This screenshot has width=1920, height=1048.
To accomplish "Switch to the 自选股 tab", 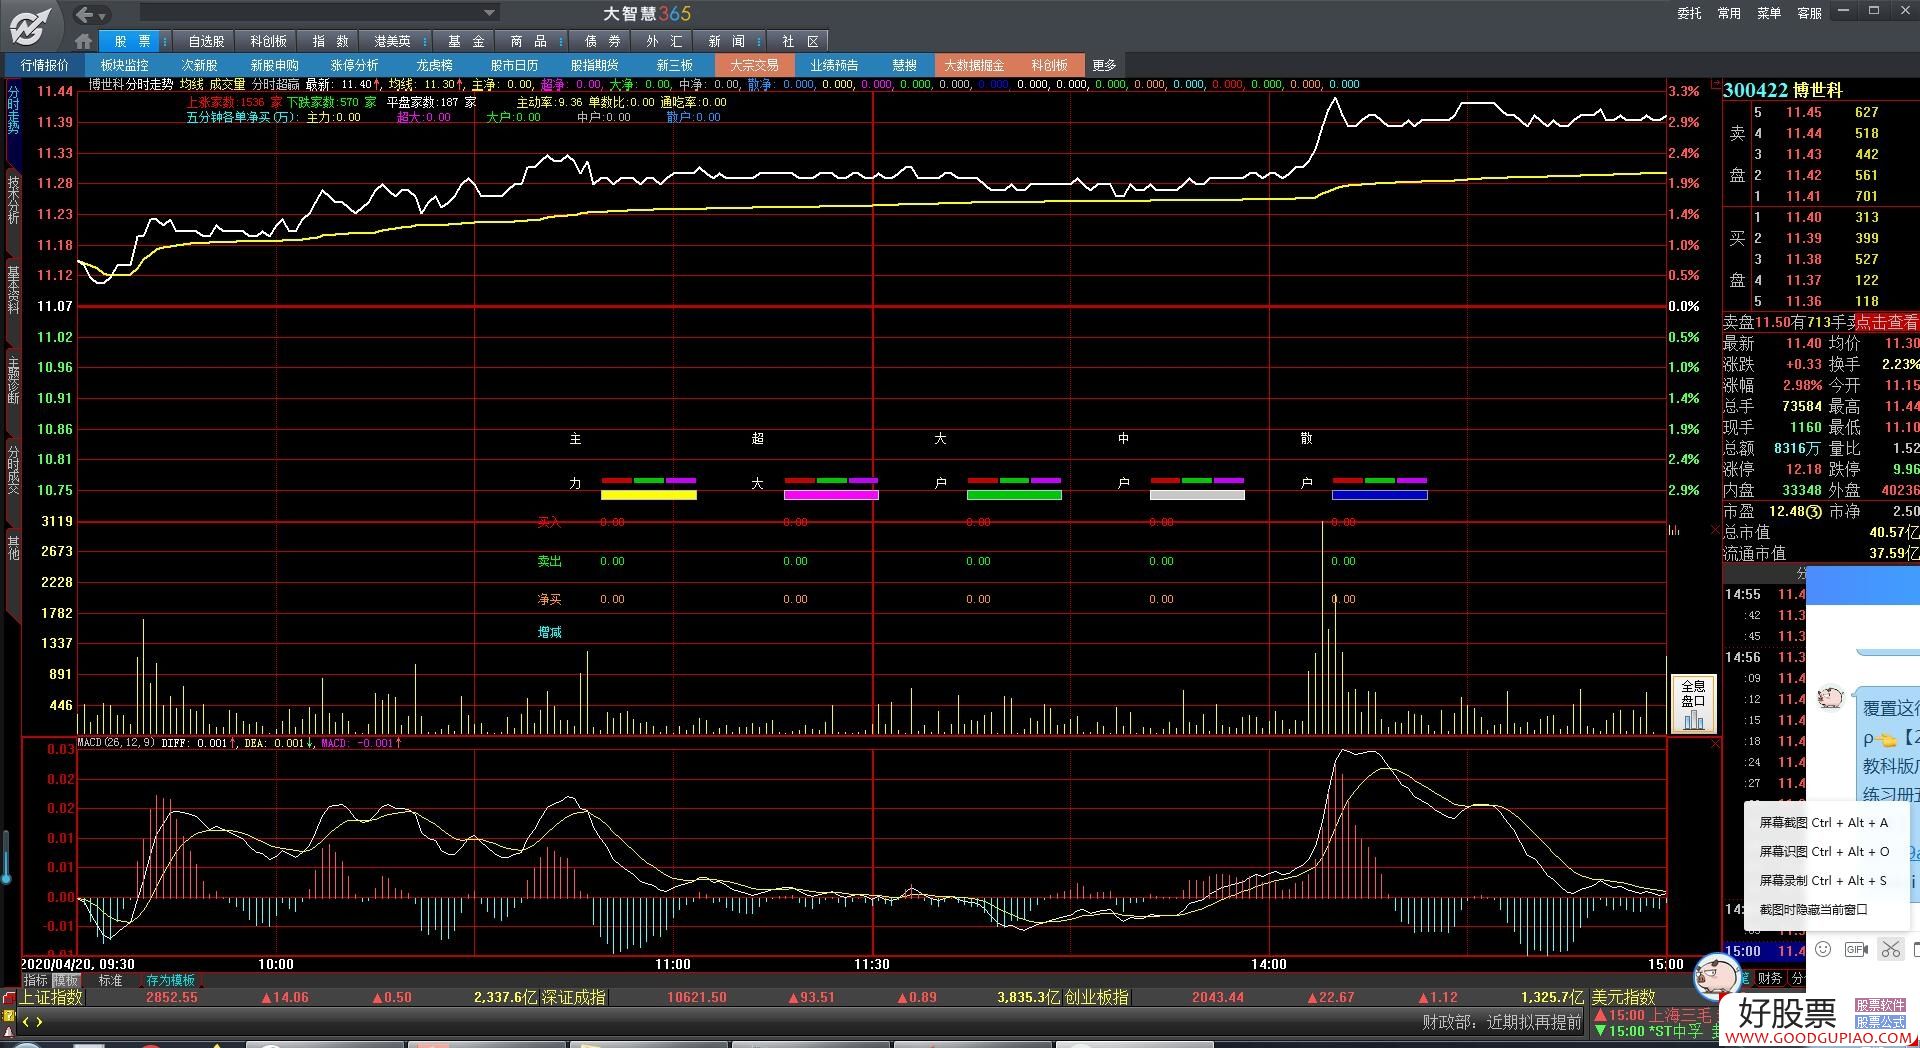I will coord(206,41).
